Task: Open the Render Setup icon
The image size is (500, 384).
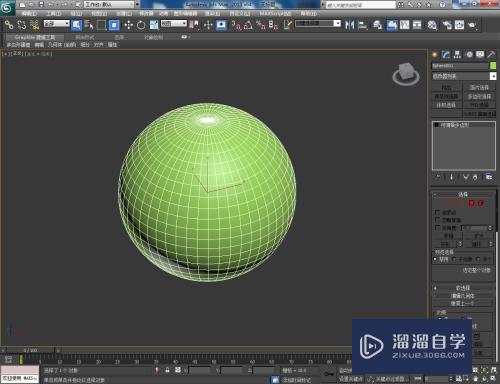Action: click(x=447, y=25)
